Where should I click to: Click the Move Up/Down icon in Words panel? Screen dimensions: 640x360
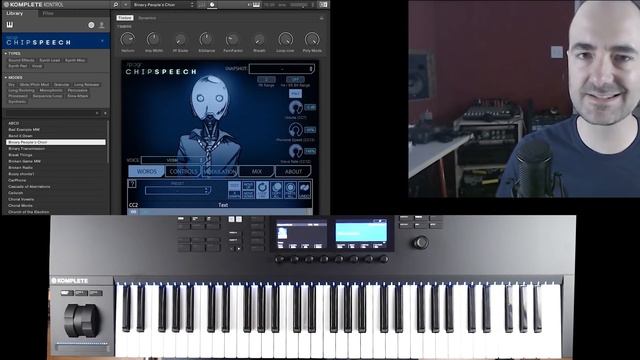click(x=248, y=190)
